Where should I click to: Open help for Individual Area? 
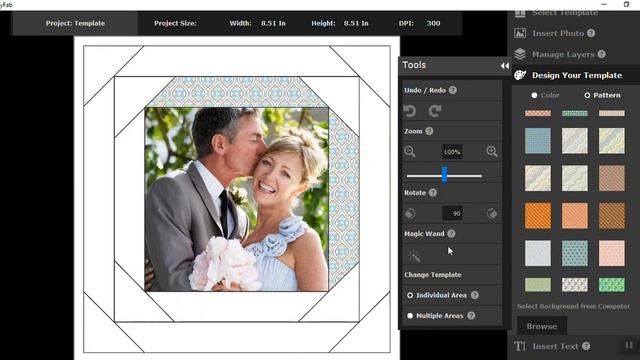475,295
